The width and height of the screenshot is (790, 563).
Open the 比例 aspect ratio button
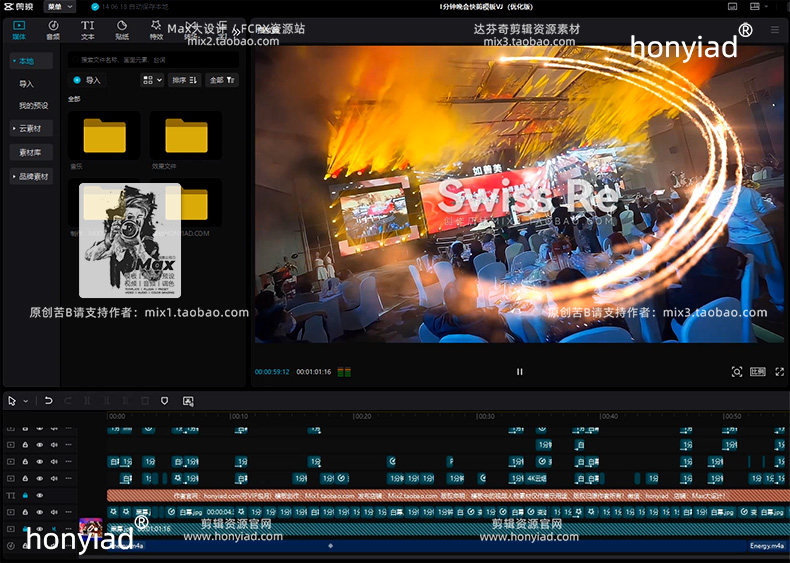(758, 372)
